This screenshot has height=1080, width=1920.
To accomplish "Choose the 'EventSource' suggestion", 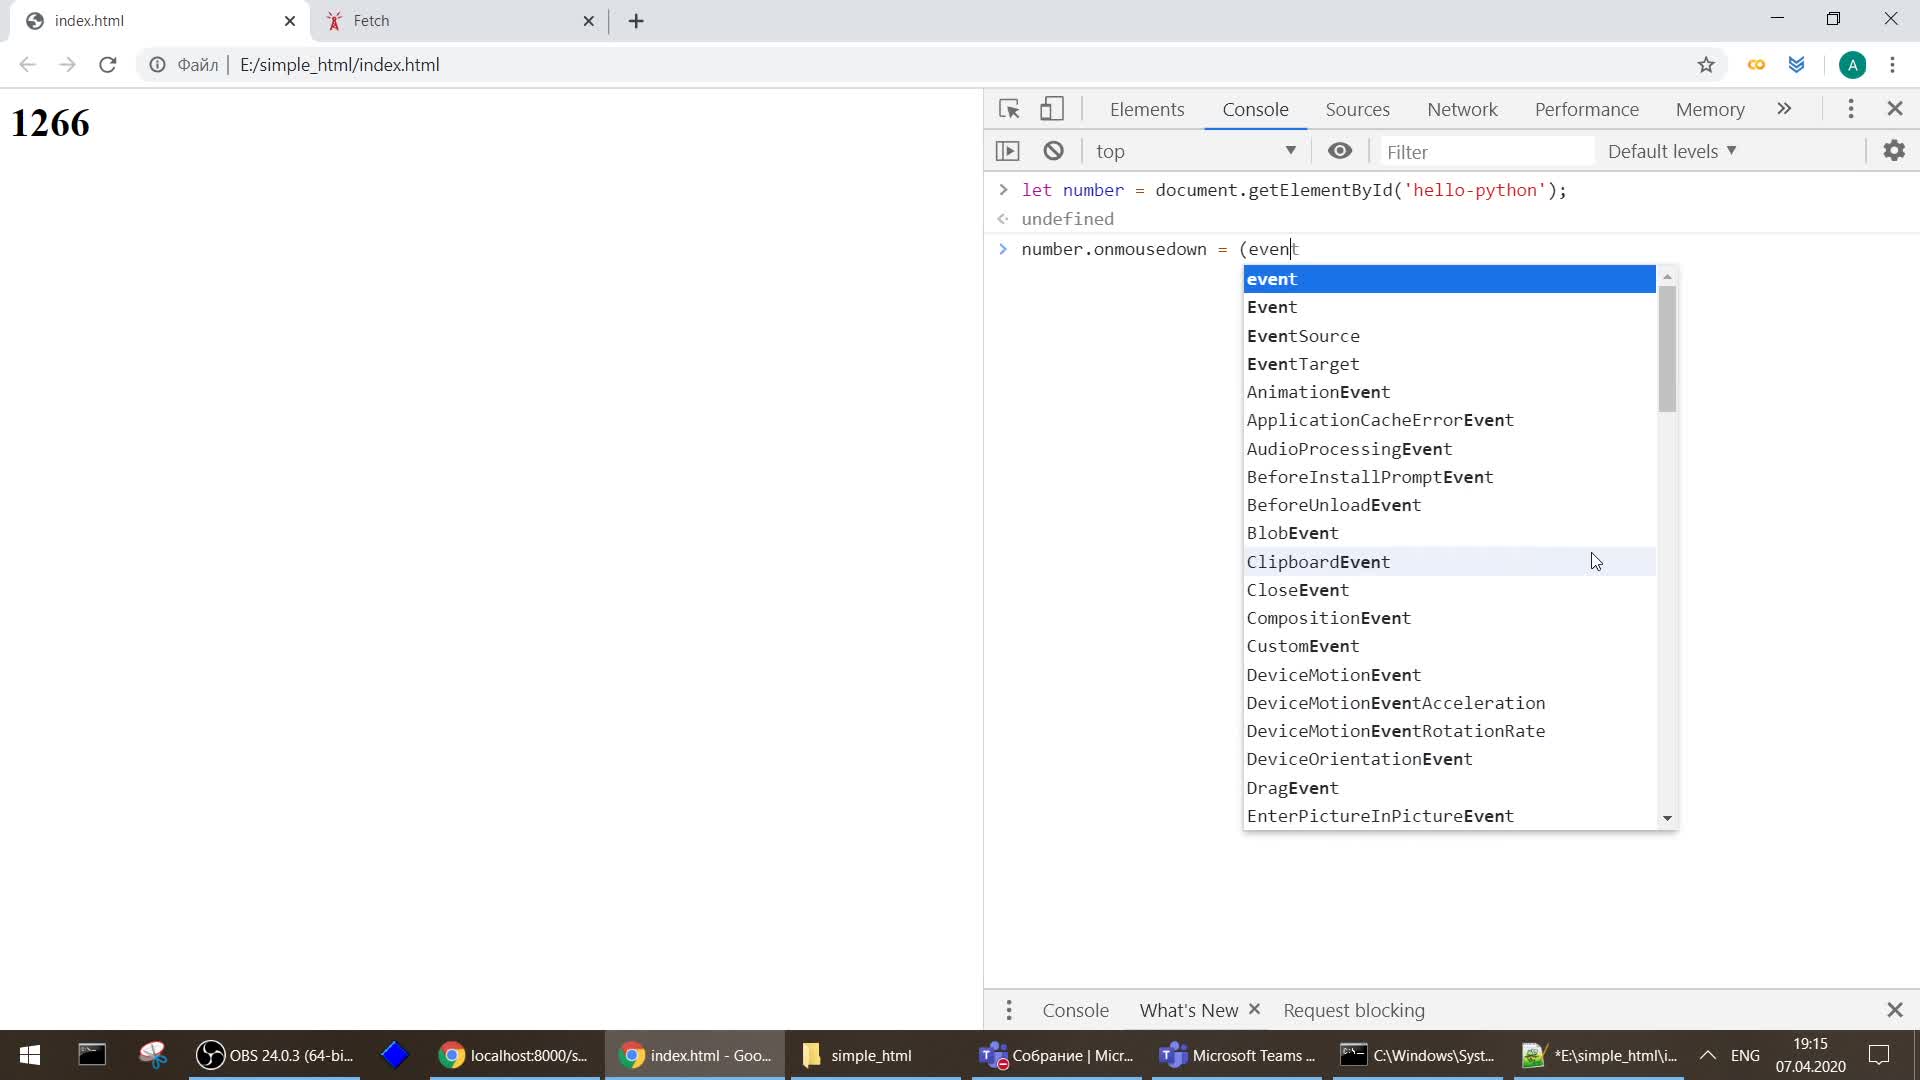I will [1449, 336].
